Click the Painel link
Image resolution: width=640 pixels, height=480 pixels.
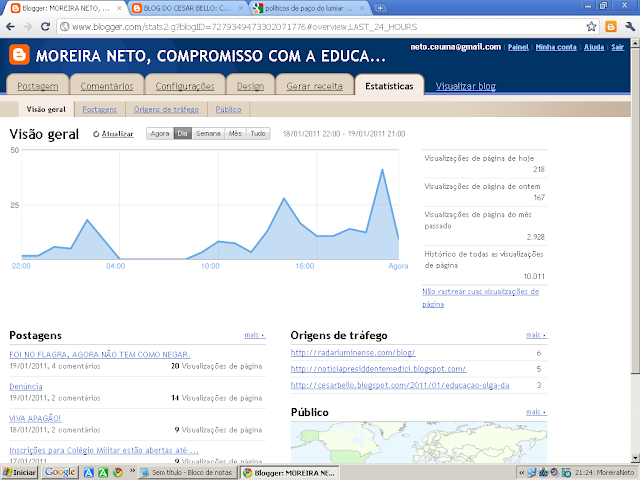[x=518, y=47]
